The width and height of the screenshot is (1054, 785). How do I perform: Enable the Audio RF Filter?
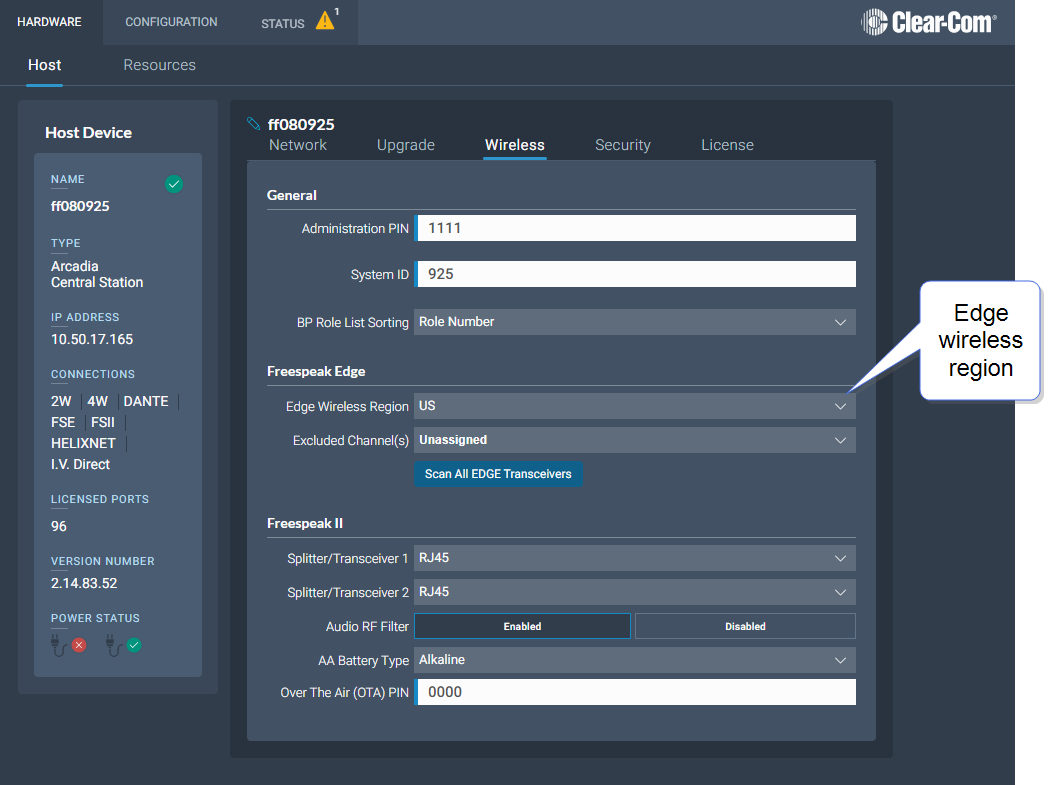[522, 626]
